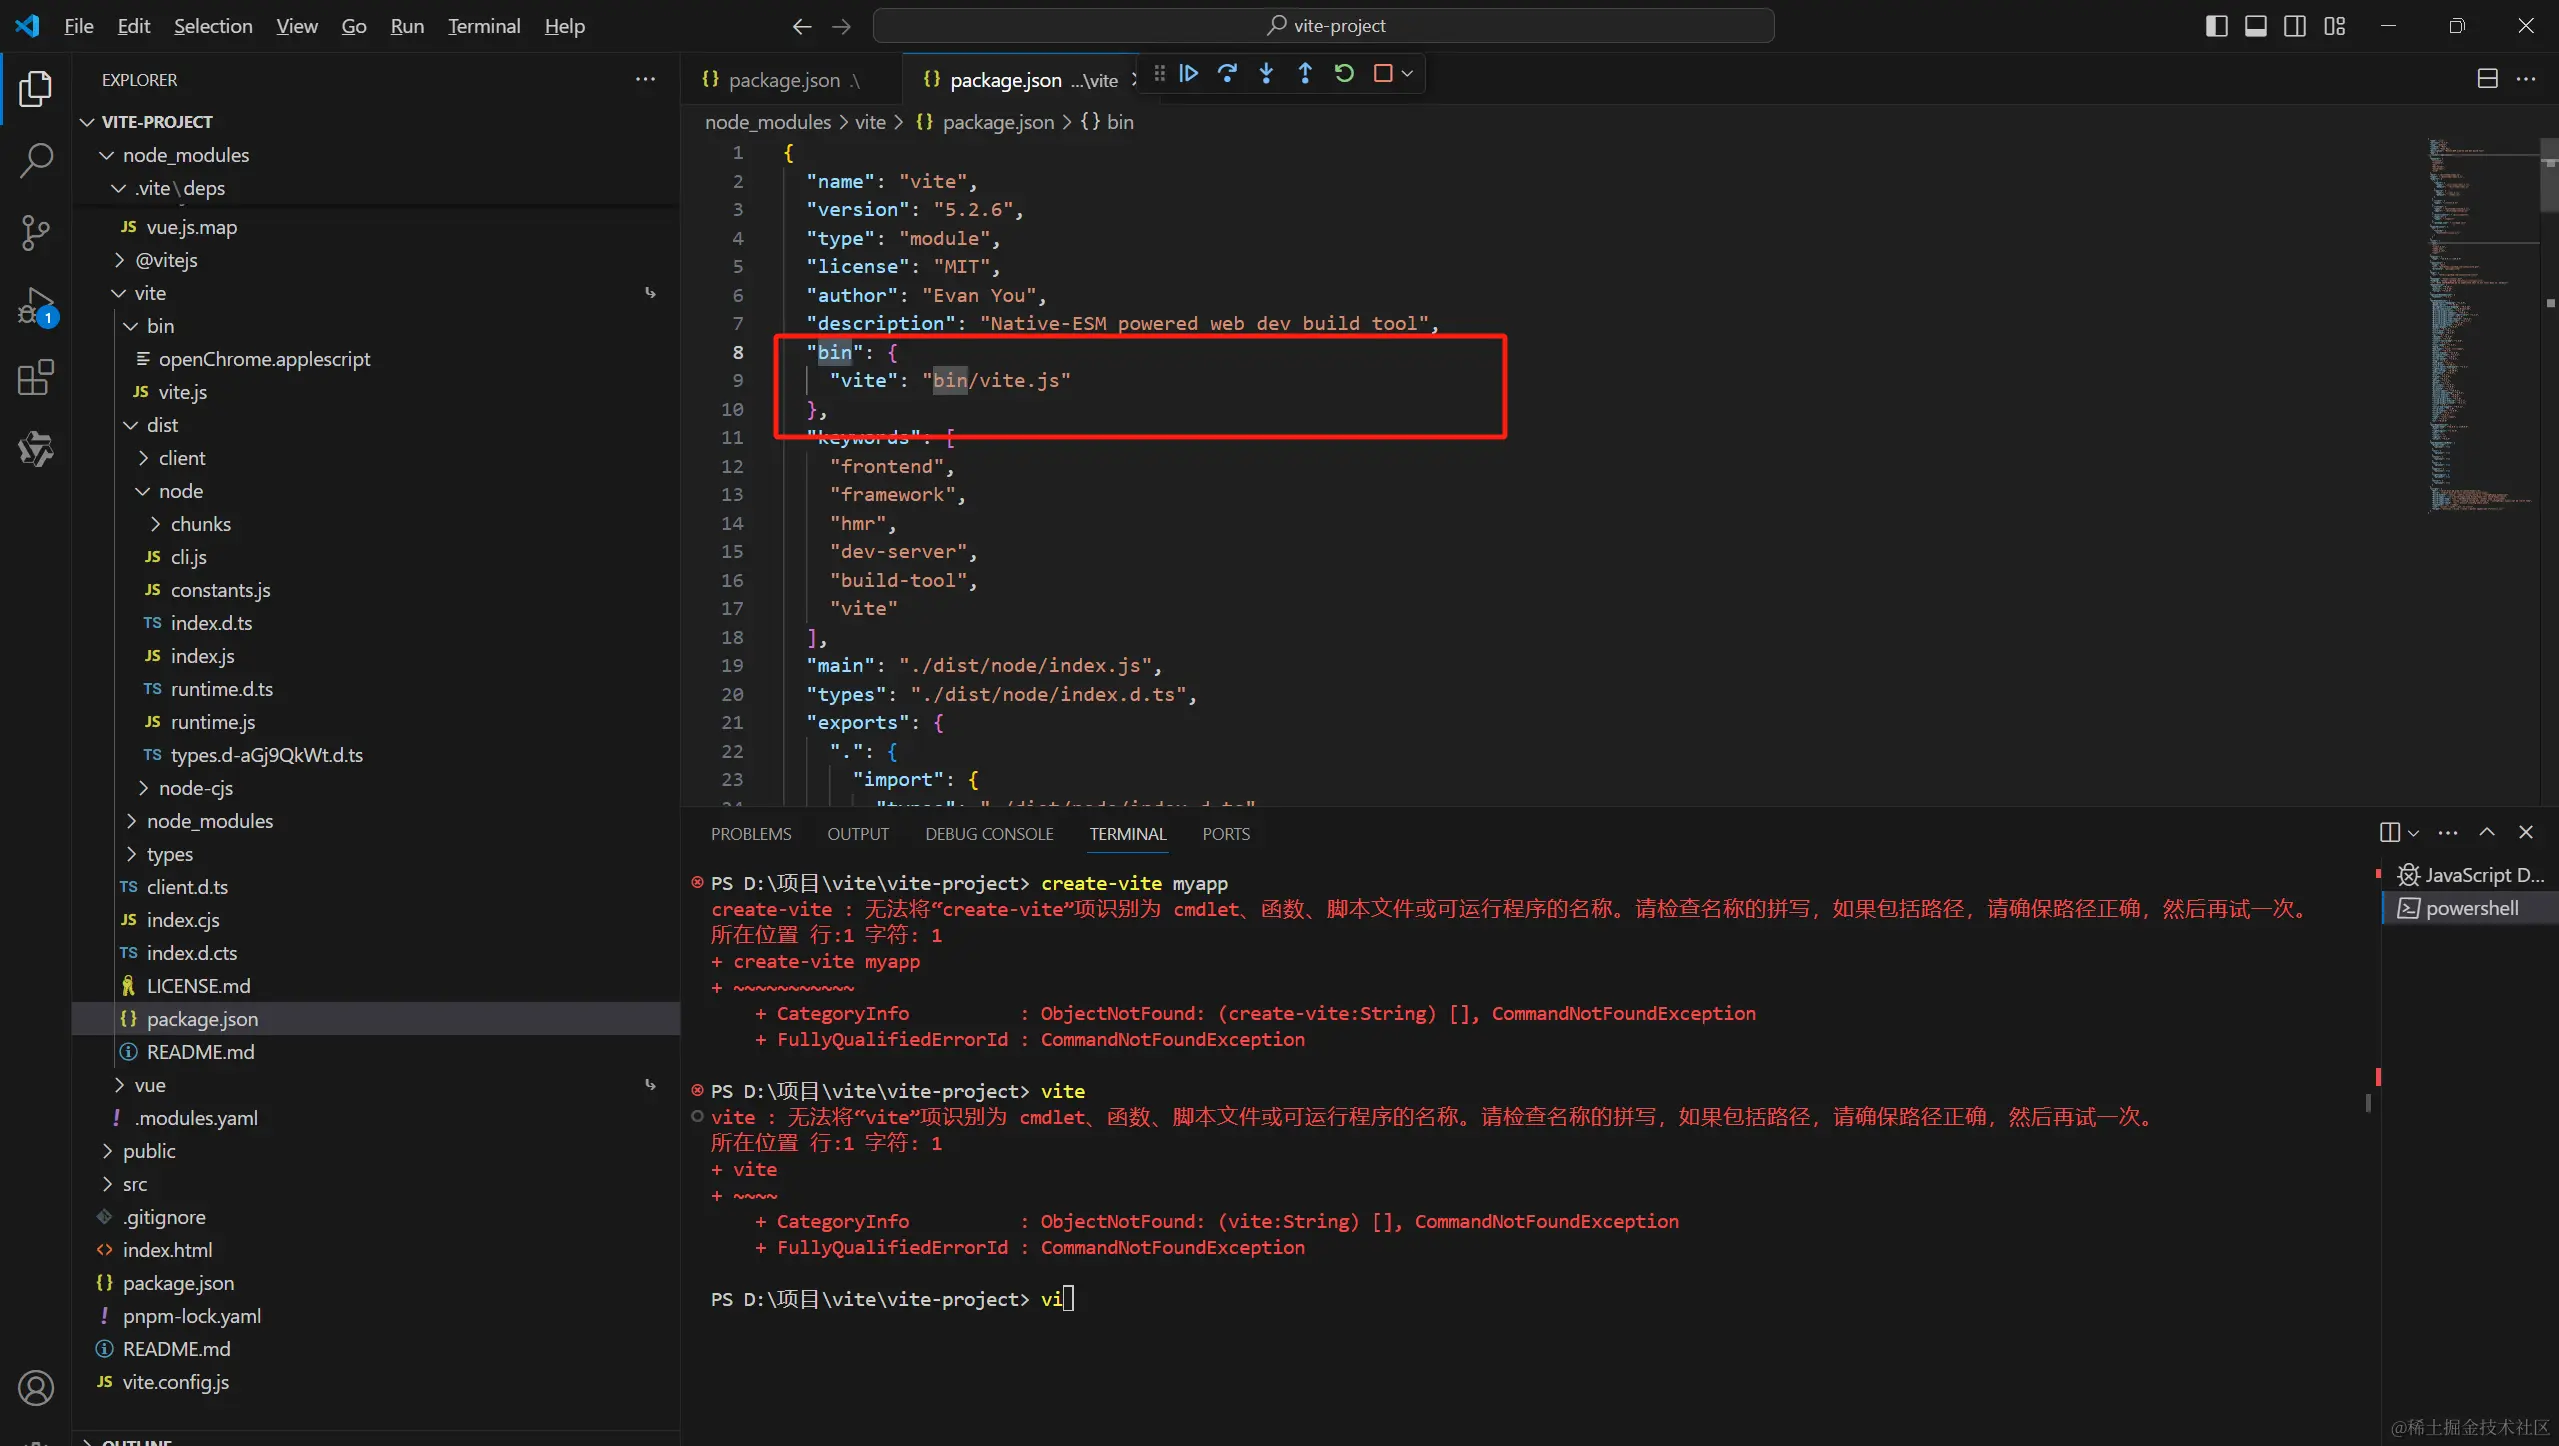Toggle the bottom panel visibility
2559x1446 pixels.
click(x=2255, y=26)
